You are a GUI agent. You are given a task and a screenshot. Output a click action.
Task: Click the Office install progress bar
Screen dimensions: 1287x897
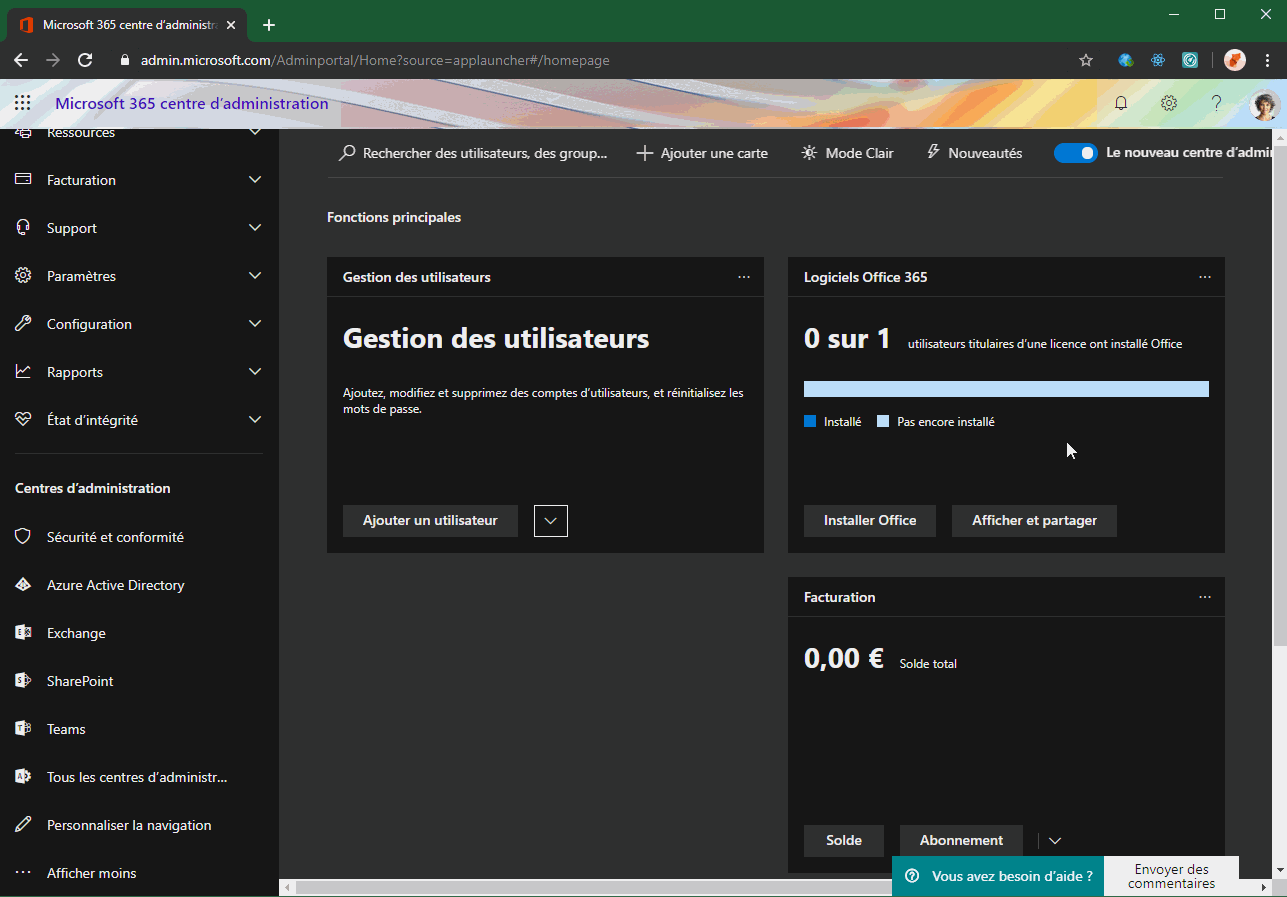pos(1006,389)
